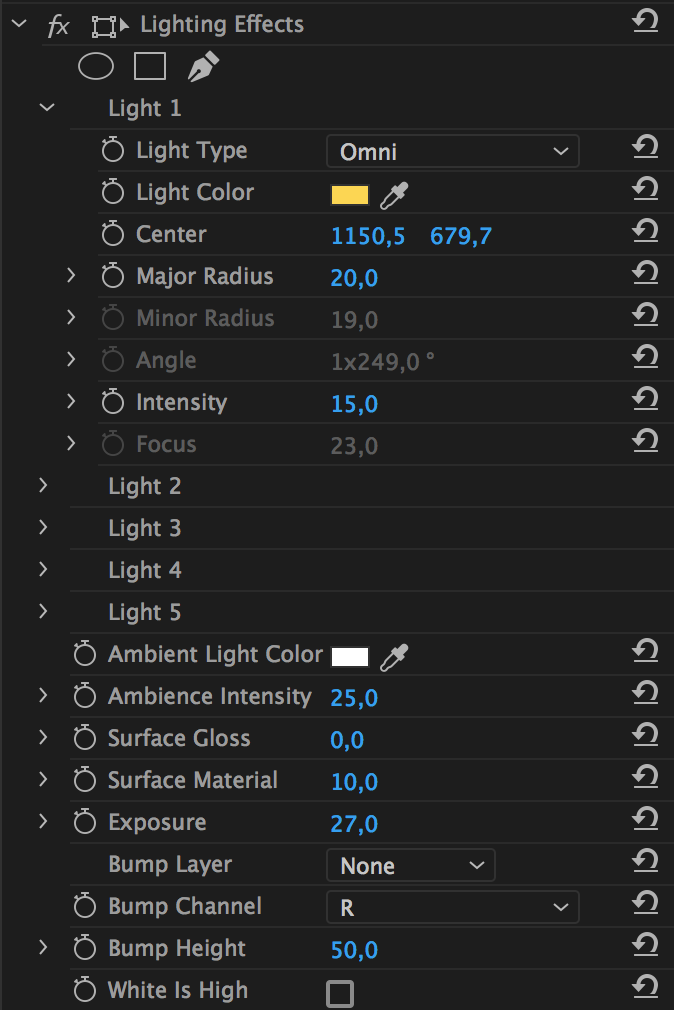Pick Ambient Light Color with eyedropper

pos(394,657)
